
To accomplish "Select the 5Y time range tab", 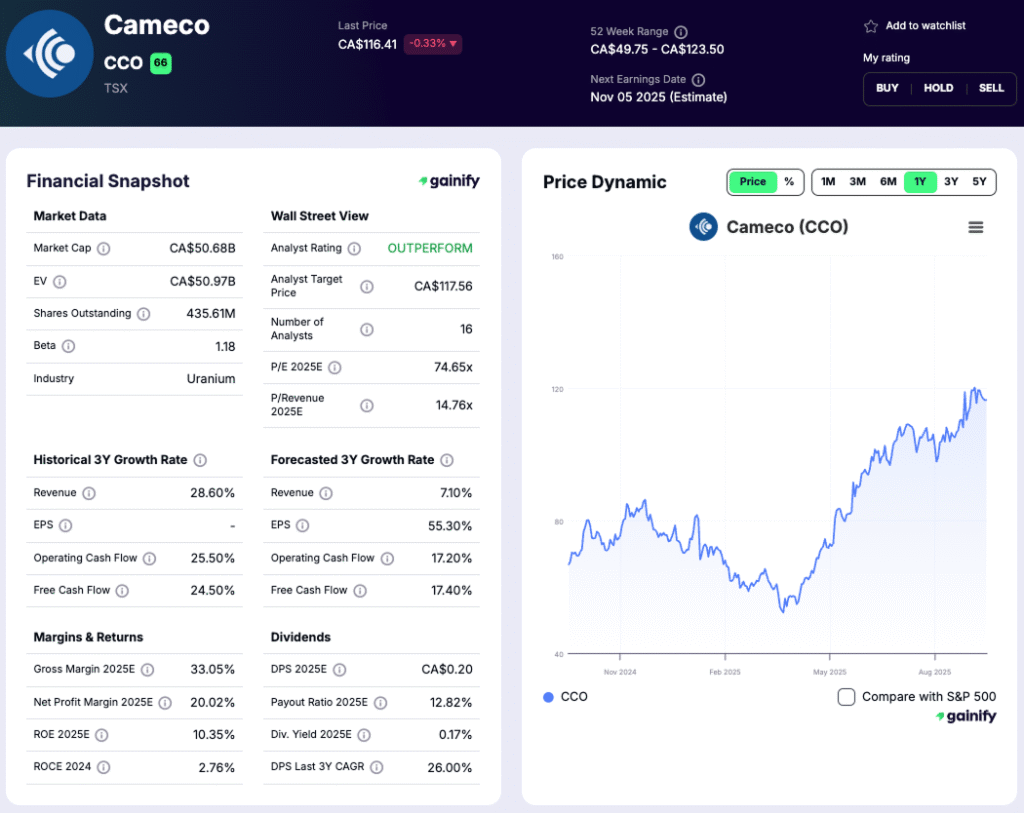I will tap(979, 182).
